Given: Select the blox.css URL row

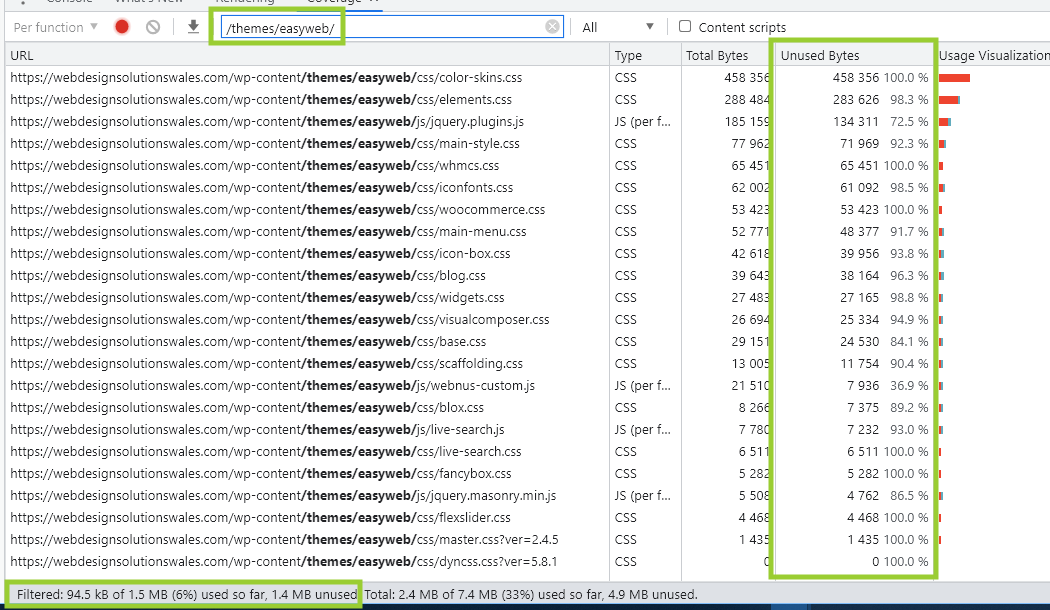Looking at the screenshot, I should pos(528,407).
